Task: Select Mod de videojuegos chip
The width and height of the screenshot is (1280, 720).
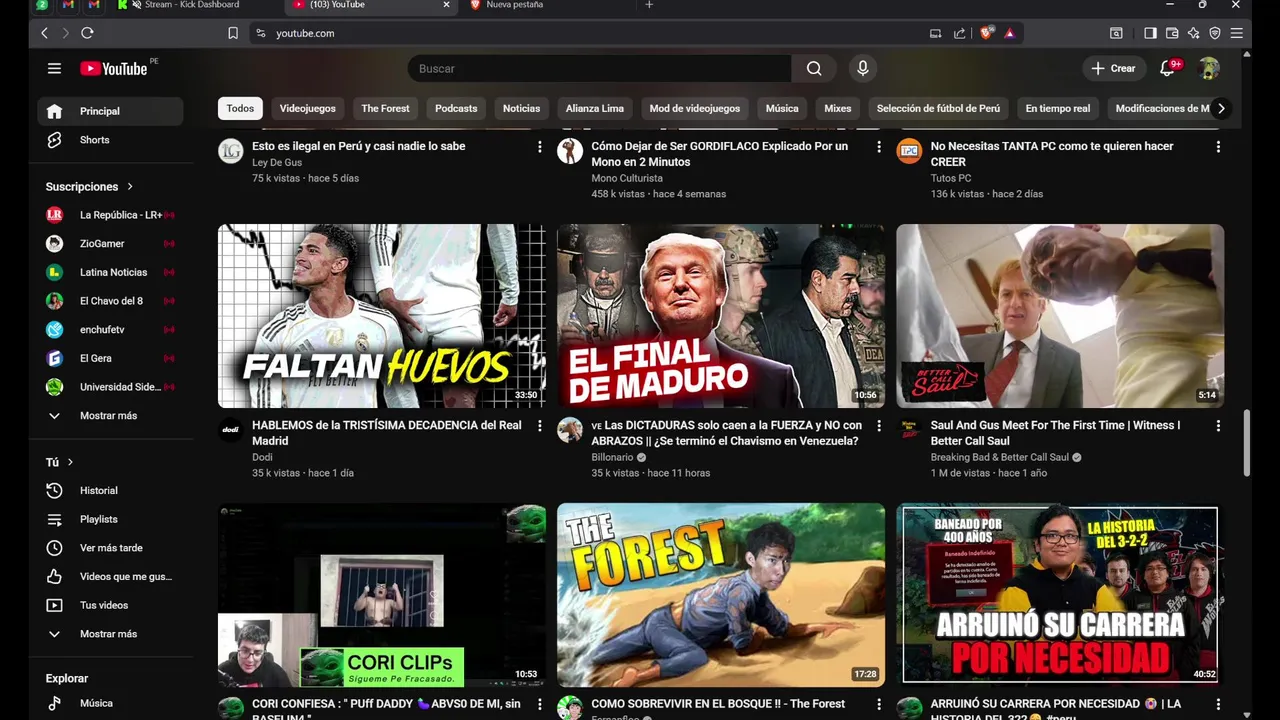Action: point(695,108)
